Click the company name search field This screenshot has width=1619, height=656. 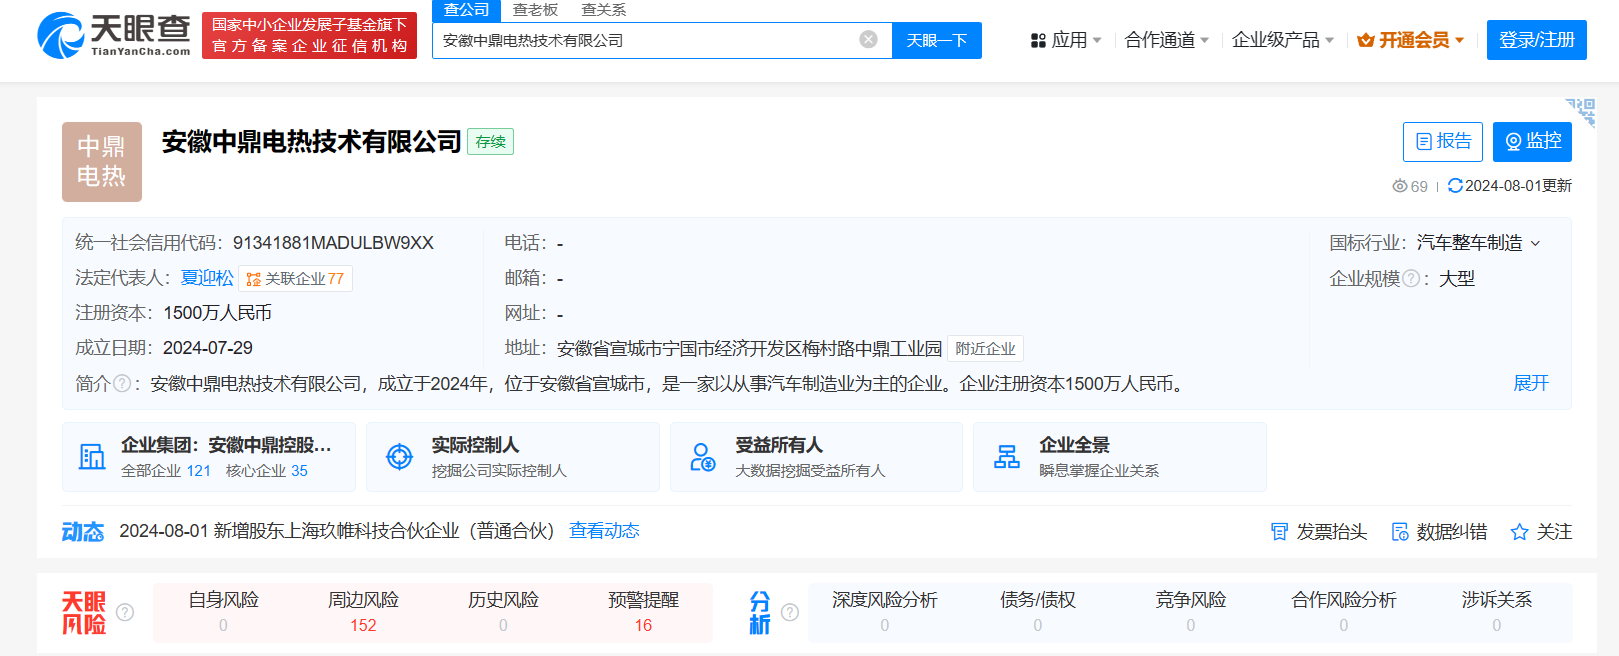point(645,40)
